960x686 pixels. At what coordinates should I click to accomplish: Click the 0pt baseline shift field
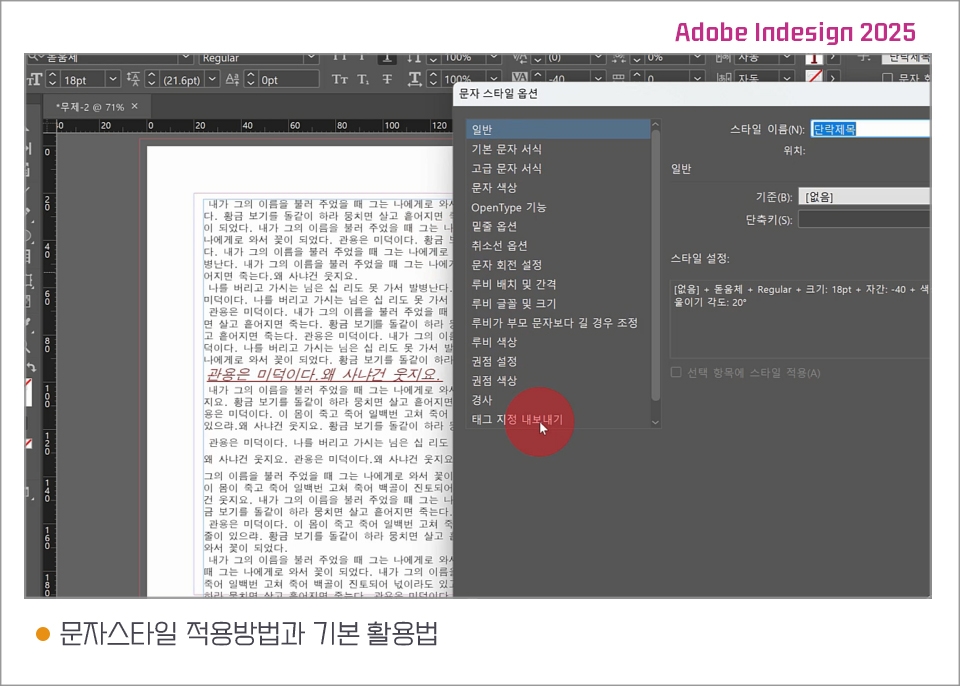click(x=288, y=80)
